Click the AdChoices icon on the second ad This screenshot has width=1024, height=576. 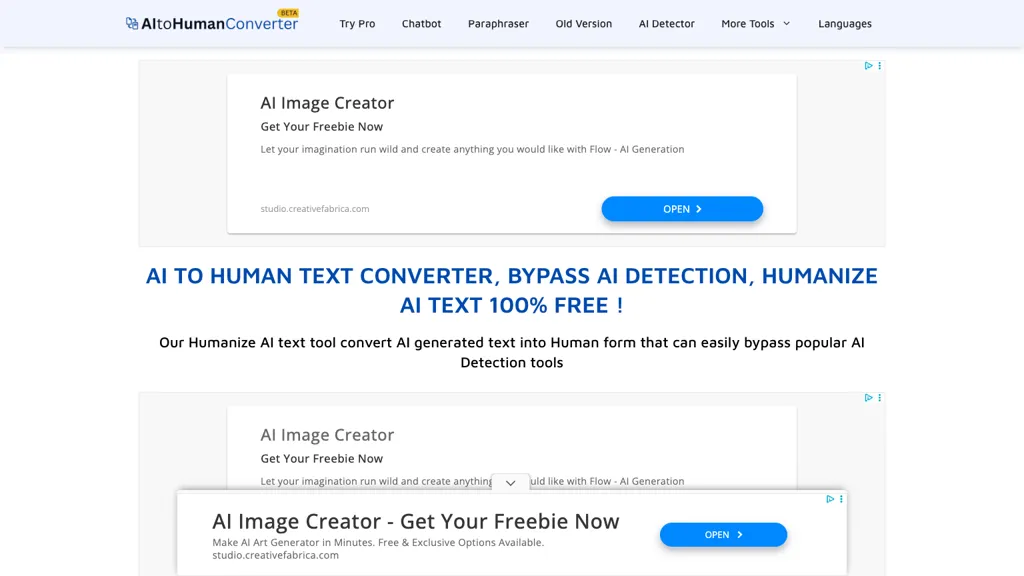coord(868,397)
